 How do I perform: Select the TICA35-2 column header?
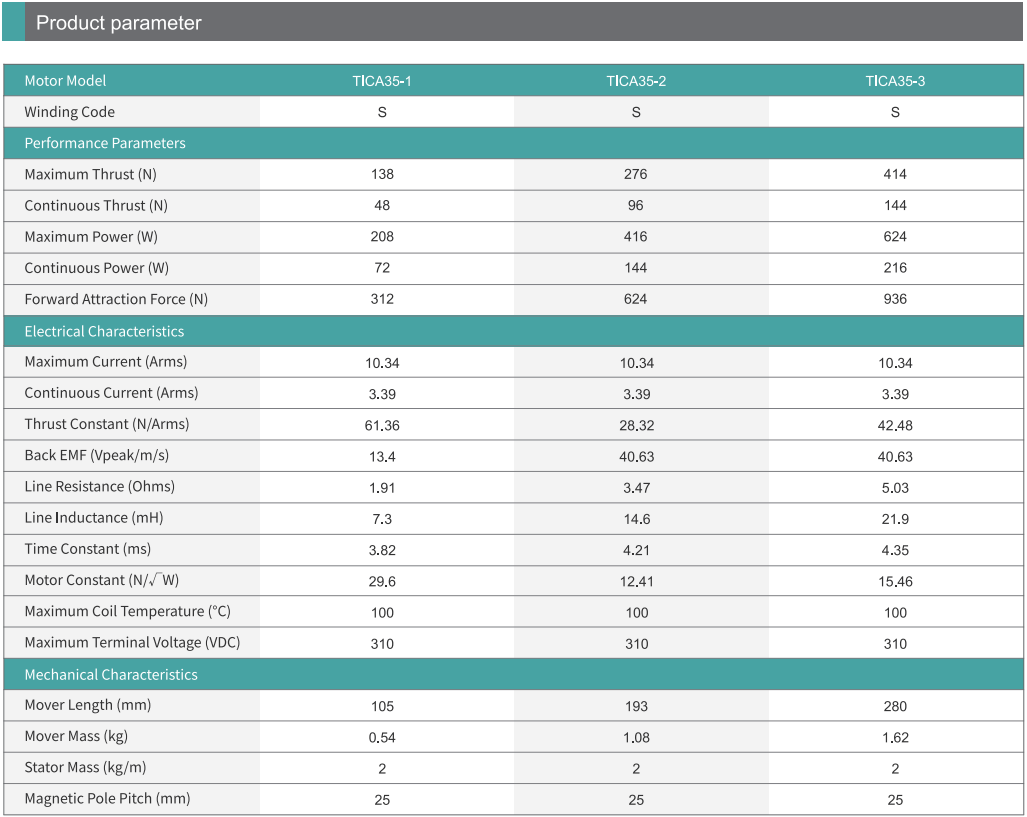636,81
